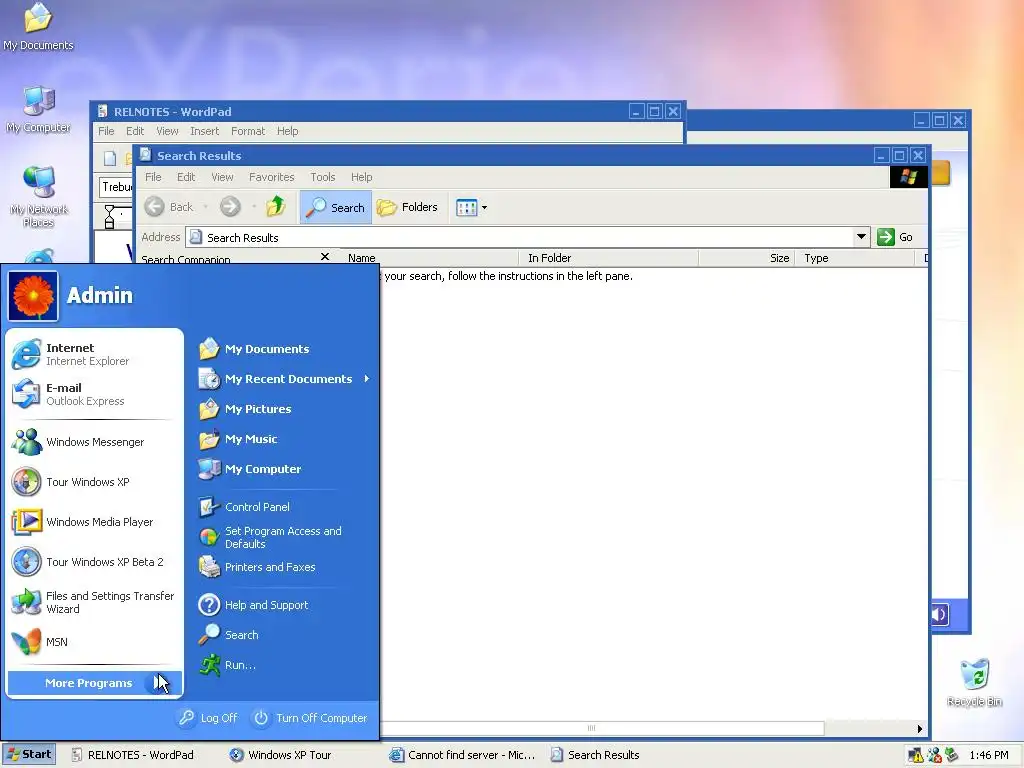Open WordPad Help menu
The width and height of the screenshot is (1024, 768).
click(287, 131)
